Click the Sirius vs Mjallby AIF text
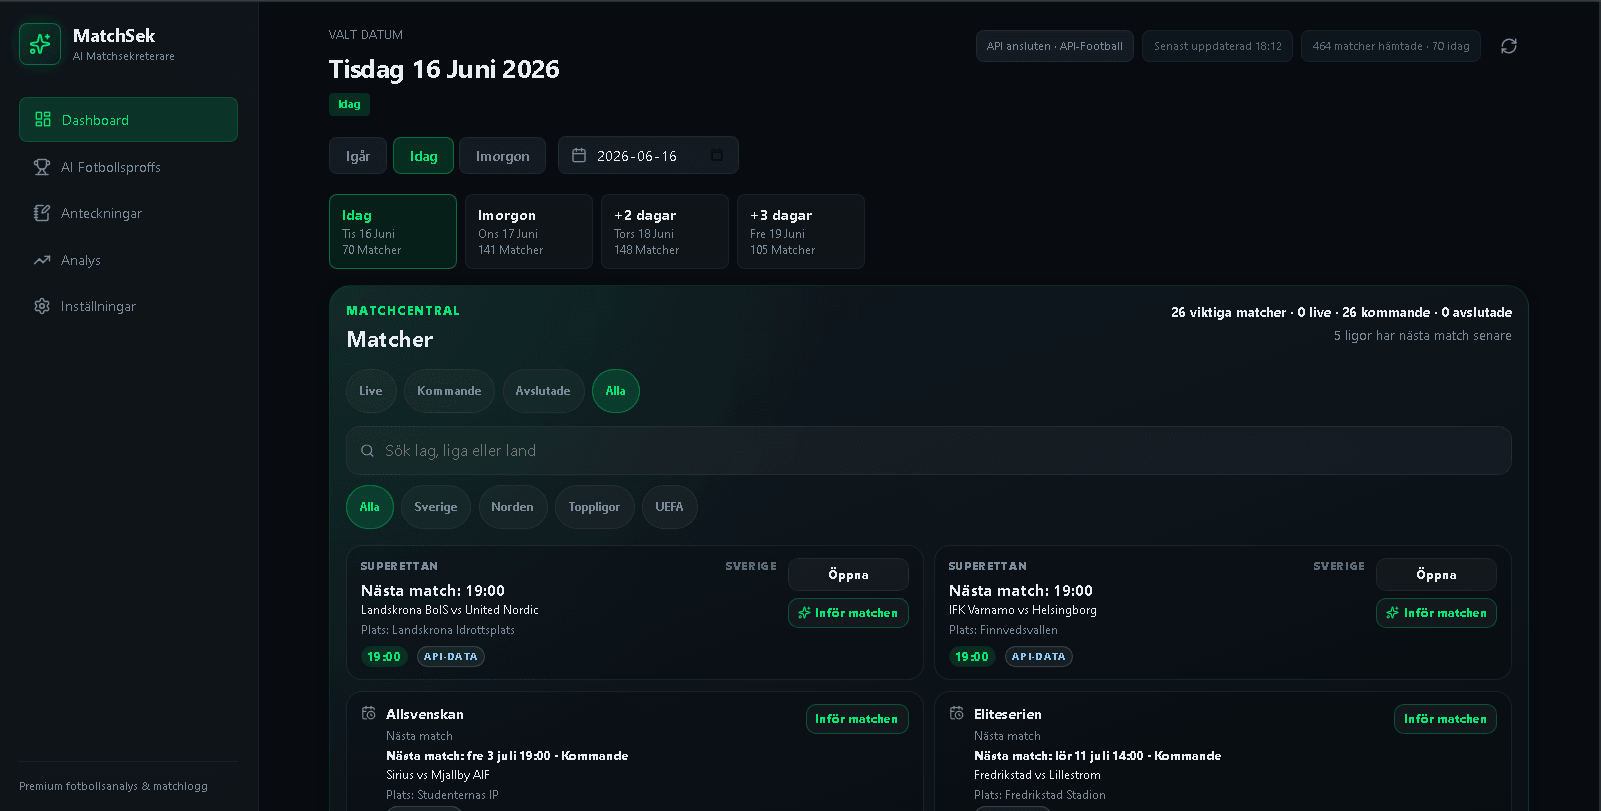 click(x=438, y=775)
